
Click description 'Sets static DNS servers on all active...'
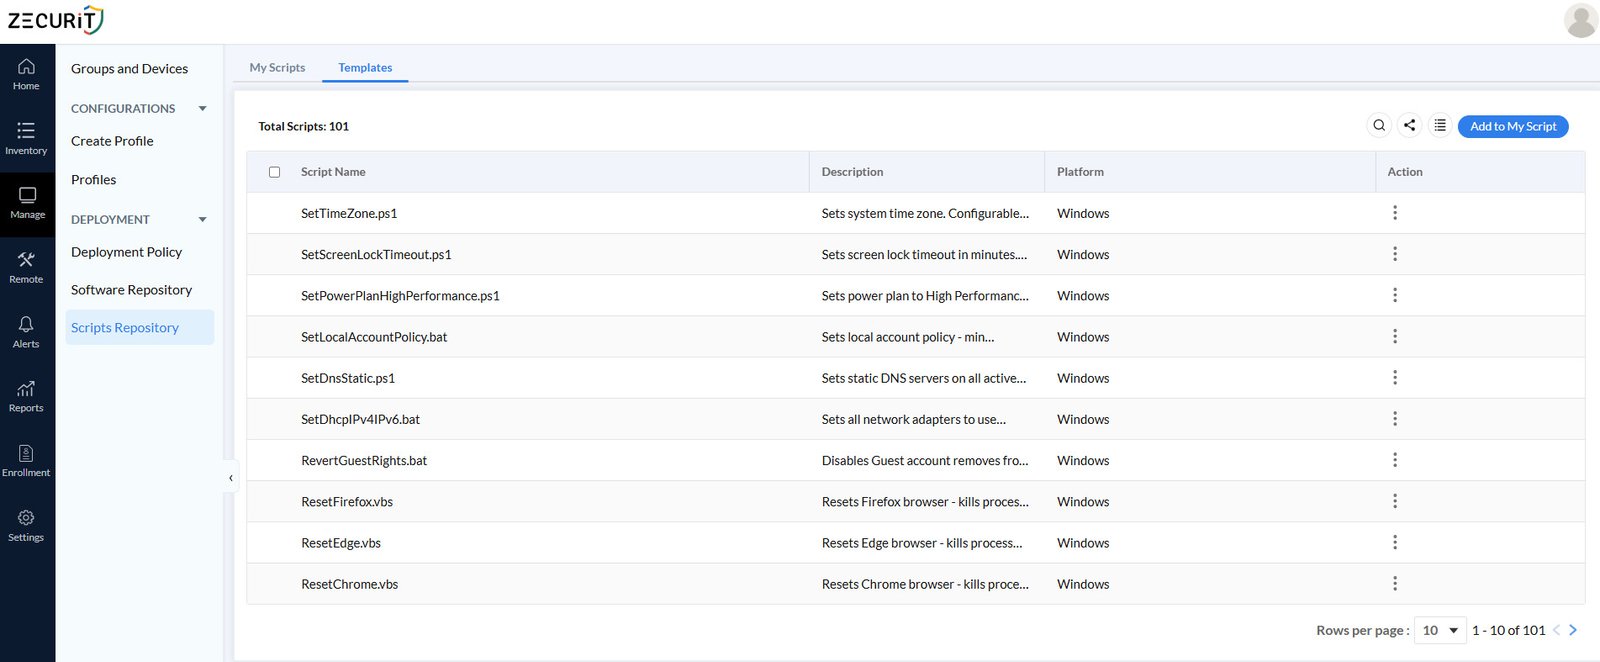(924, 378)
